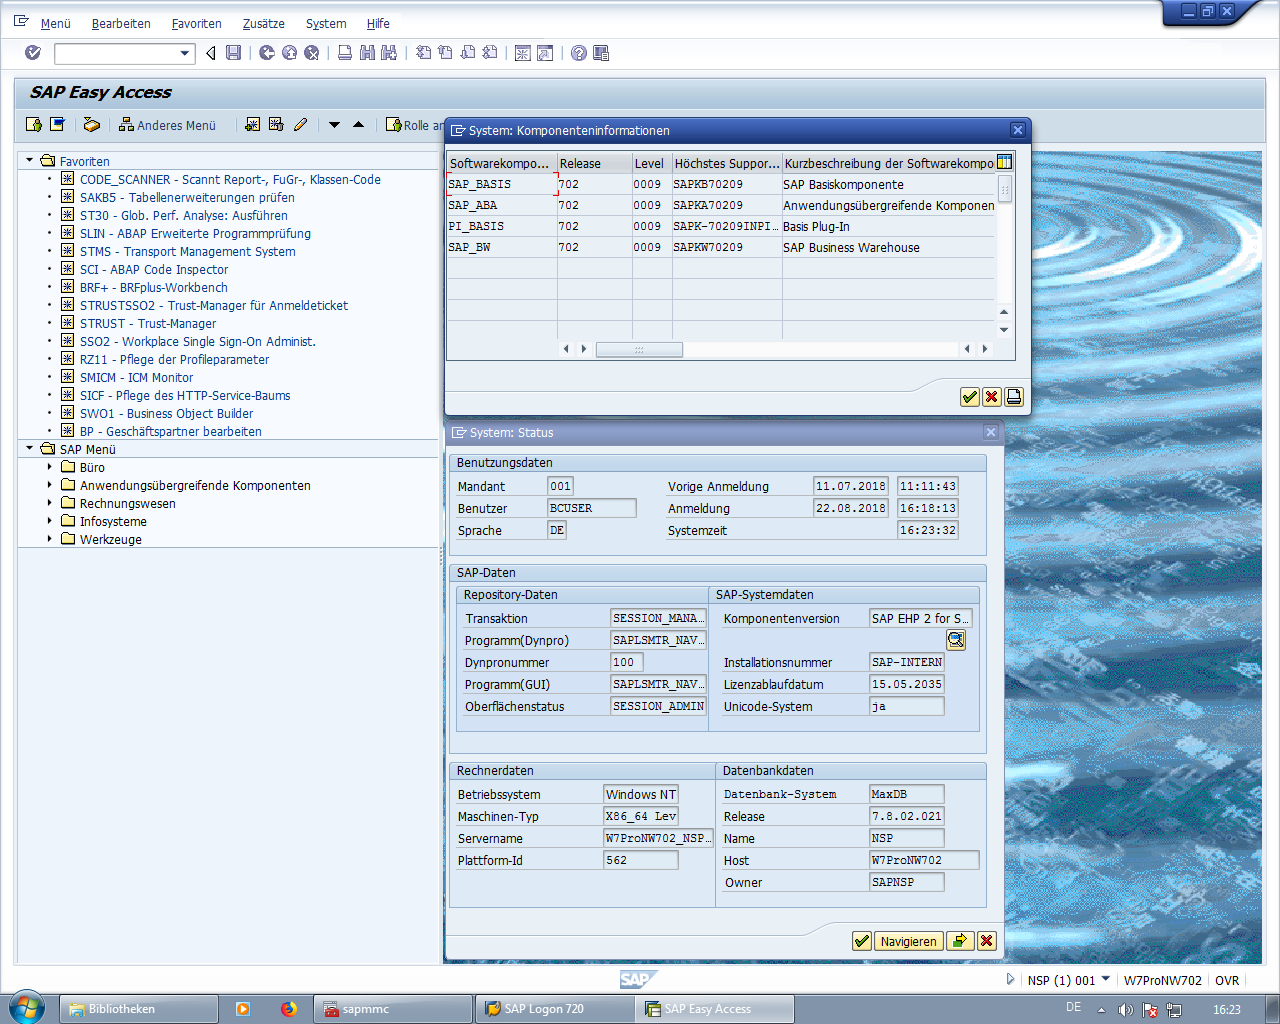Click the Help question mark icon
Screen dimensions: 1280x1024
pyautogui.click(x=579, y=53)
